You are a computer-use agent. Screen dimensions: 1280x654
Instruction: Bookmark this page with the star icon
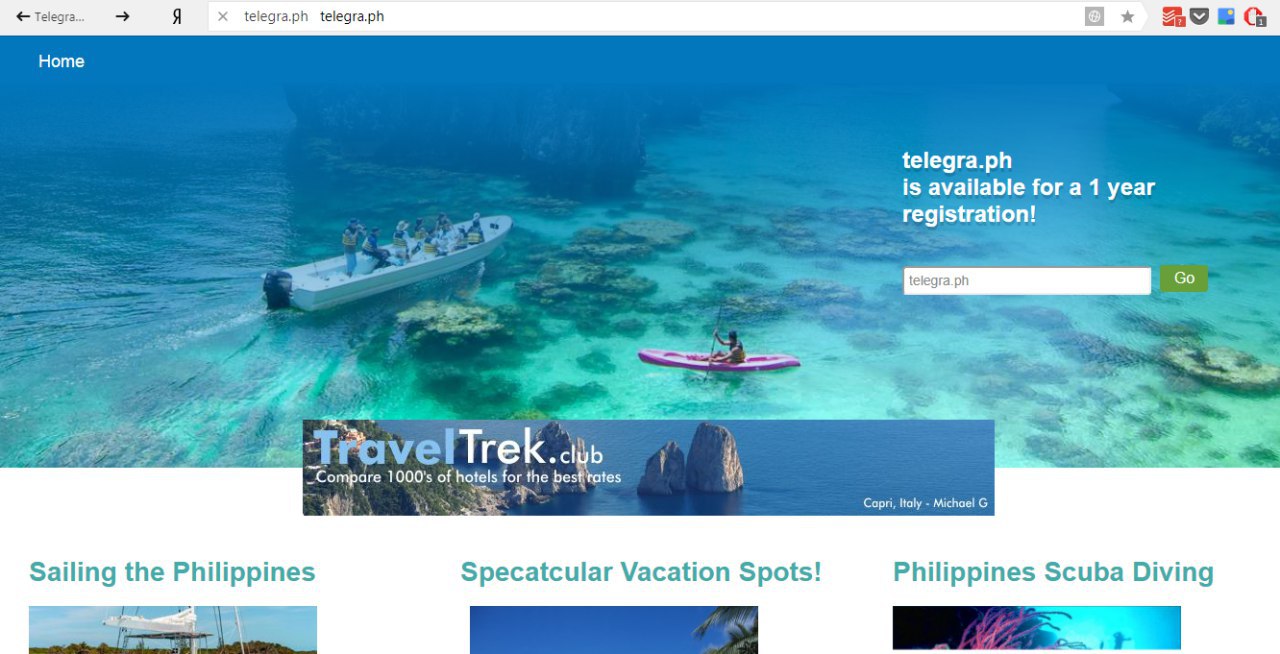coord(1128,16)
